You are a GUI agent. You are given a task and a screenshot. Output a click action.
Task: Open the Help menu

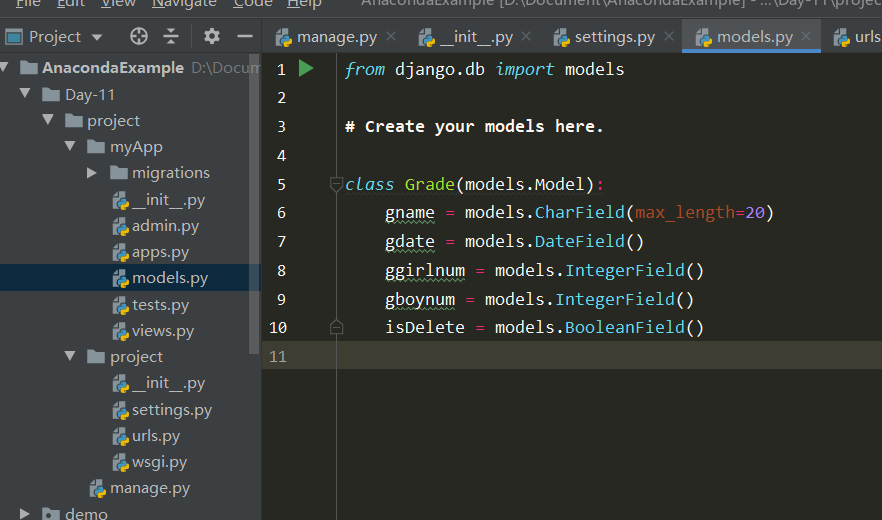coord(304,3)
